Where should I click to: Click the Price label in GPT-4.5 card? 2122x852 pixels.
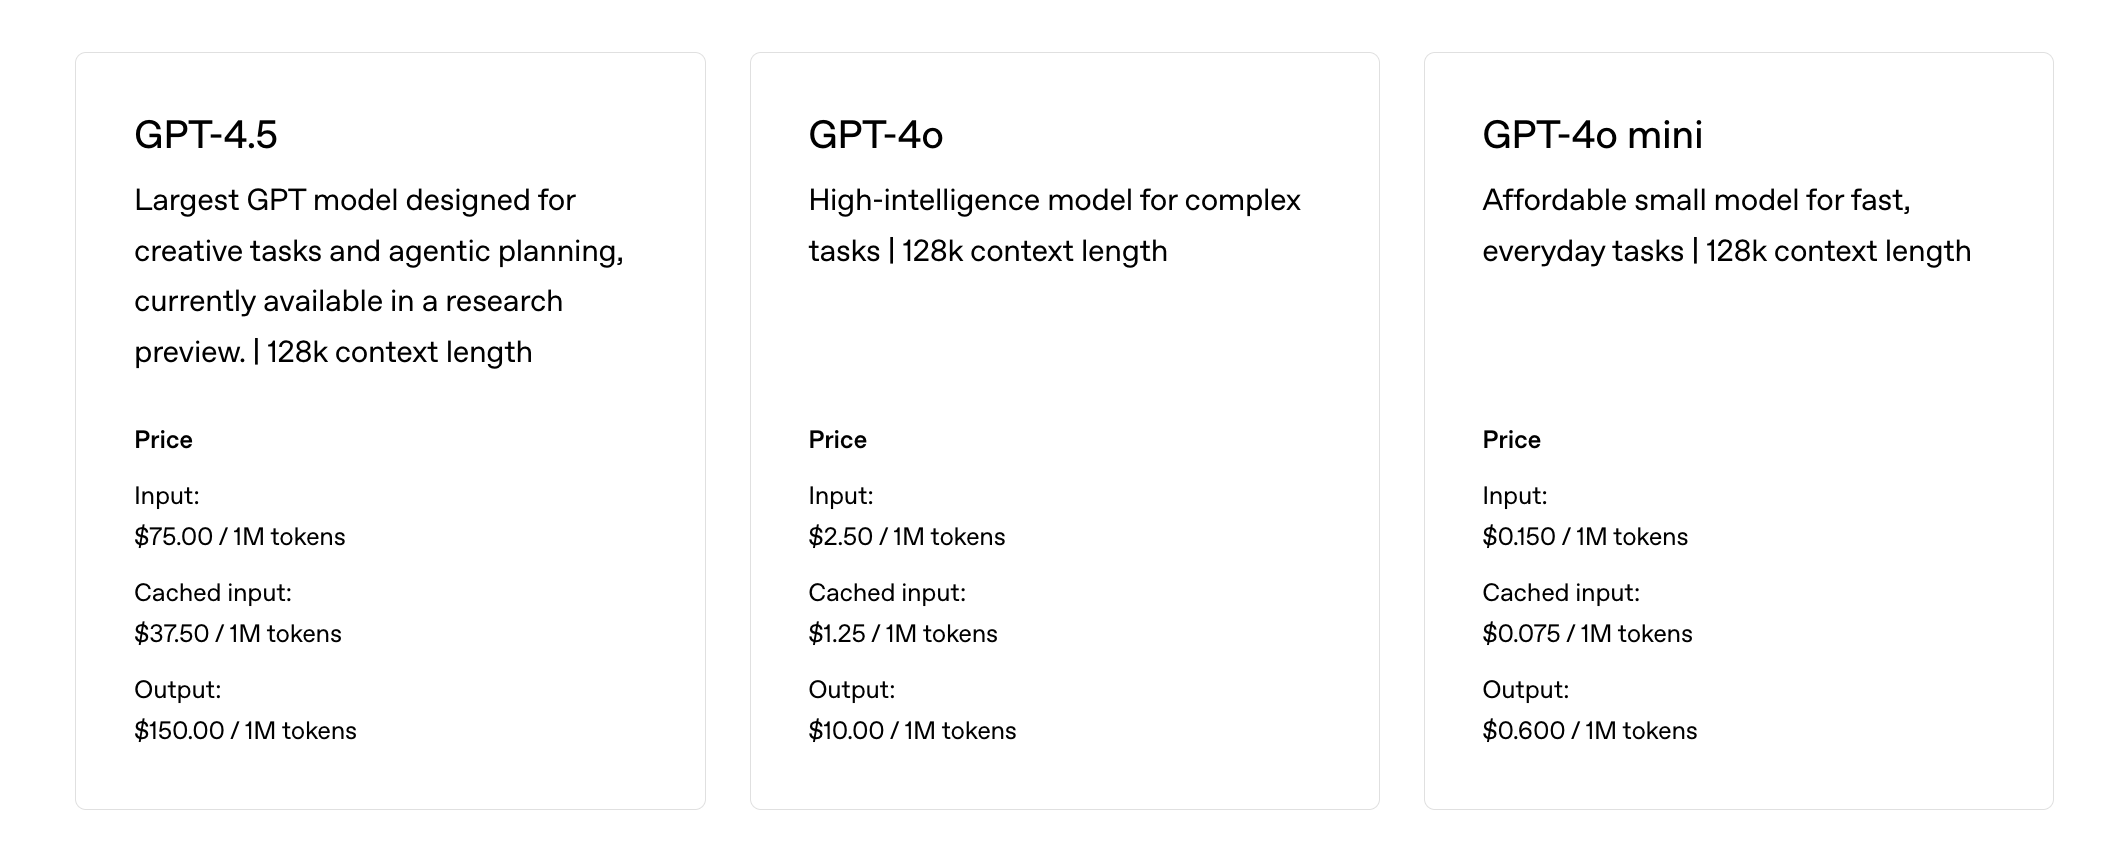point(163,440)
